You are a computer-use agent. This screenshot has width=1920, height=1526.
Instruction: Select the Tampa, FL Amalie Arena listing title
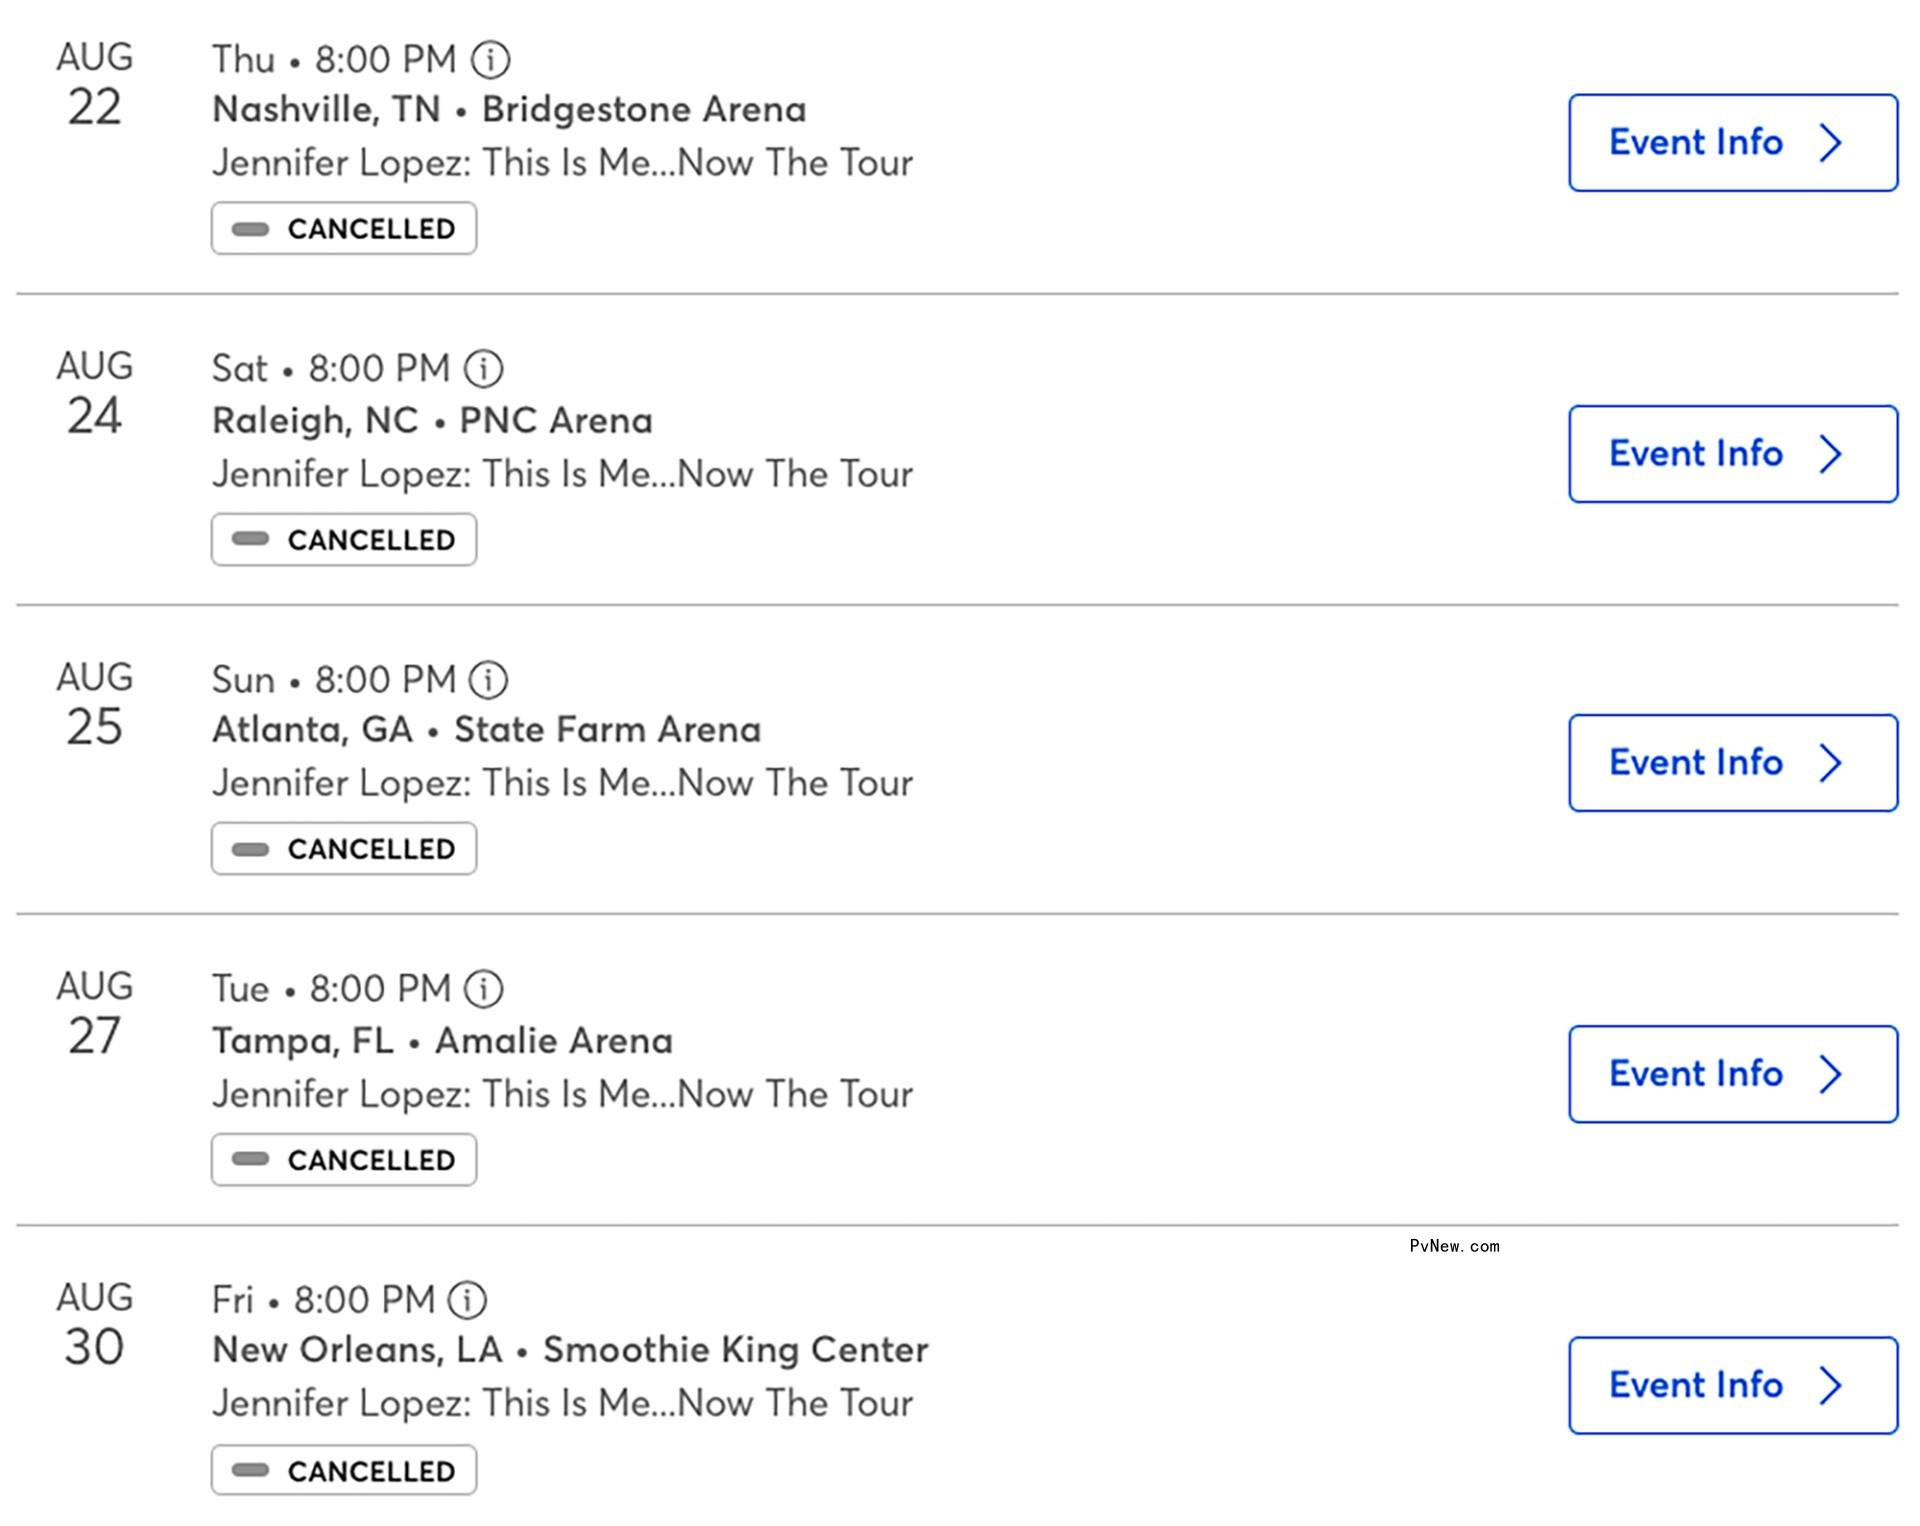[x=443, y=1040]
